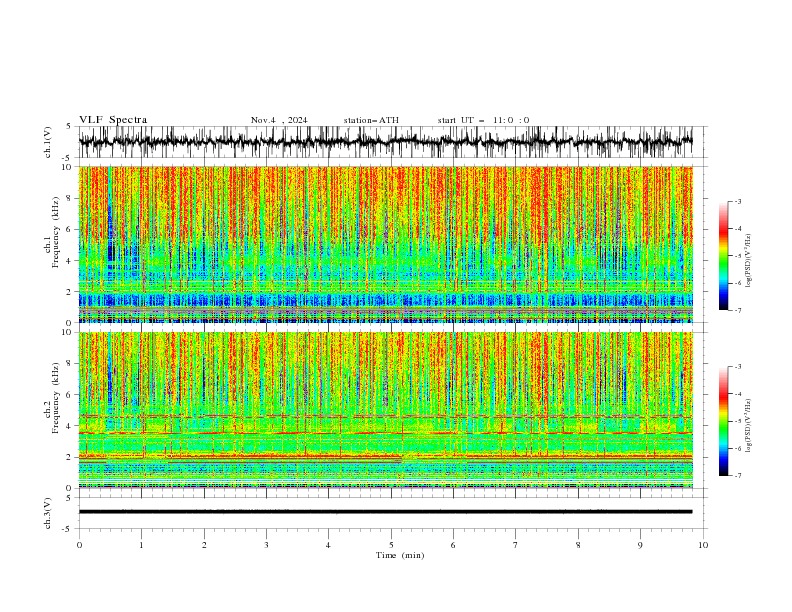
Task: Click the 'Time (min)' axis title
Action: click(400, 555)
